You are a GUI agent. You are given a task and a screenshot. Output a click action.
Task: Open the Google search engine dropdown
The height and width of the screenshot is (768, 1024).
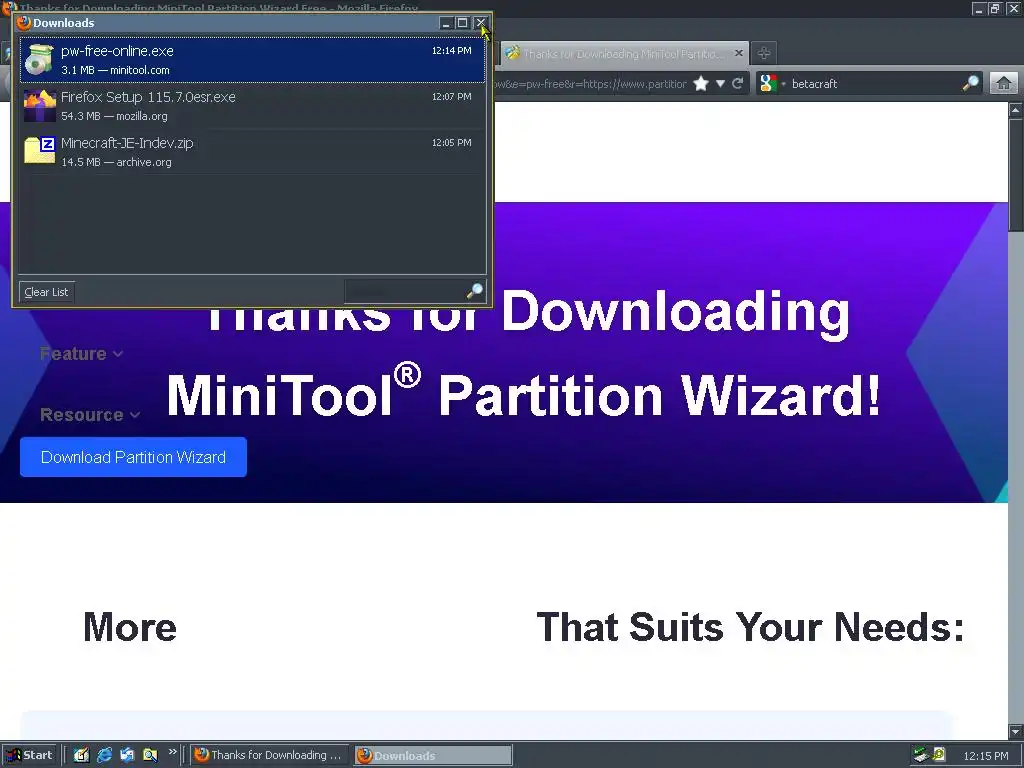[x=773, y=84]
